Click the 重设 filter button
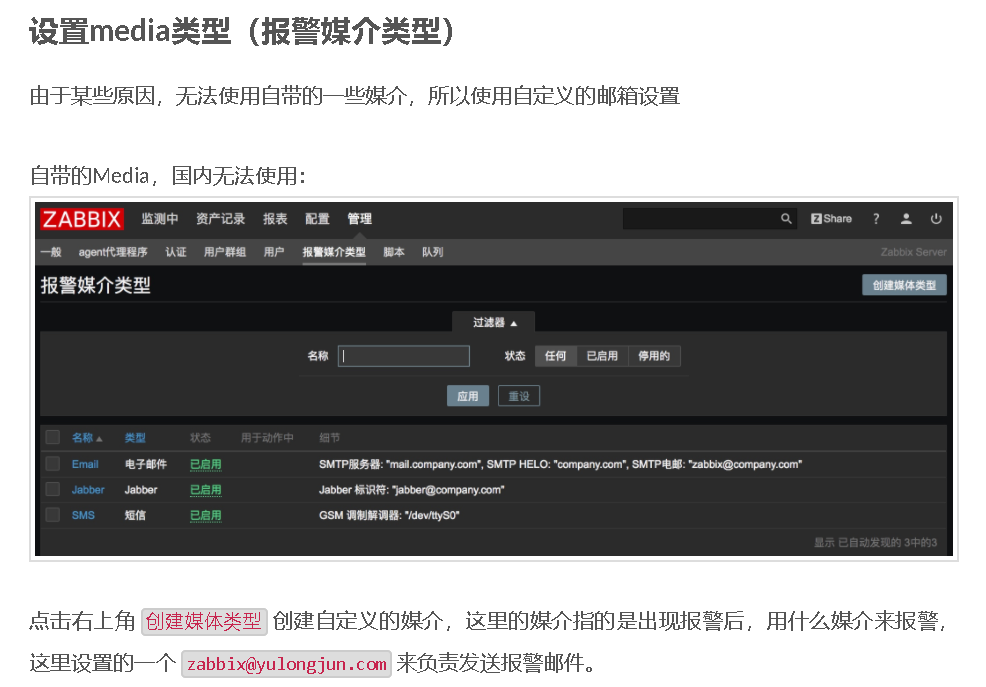 click(x=519, y=396)
